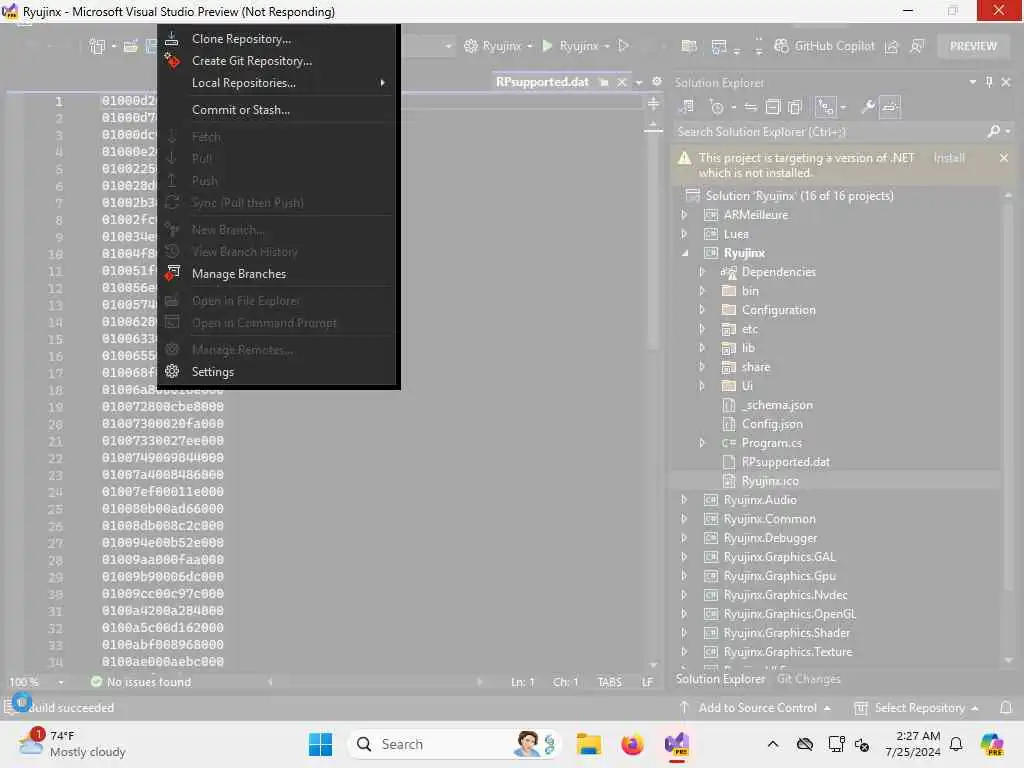Expand the Ryujinx.Audio project node
Viewport: 1024px width, 768px height.
[684, 500]
